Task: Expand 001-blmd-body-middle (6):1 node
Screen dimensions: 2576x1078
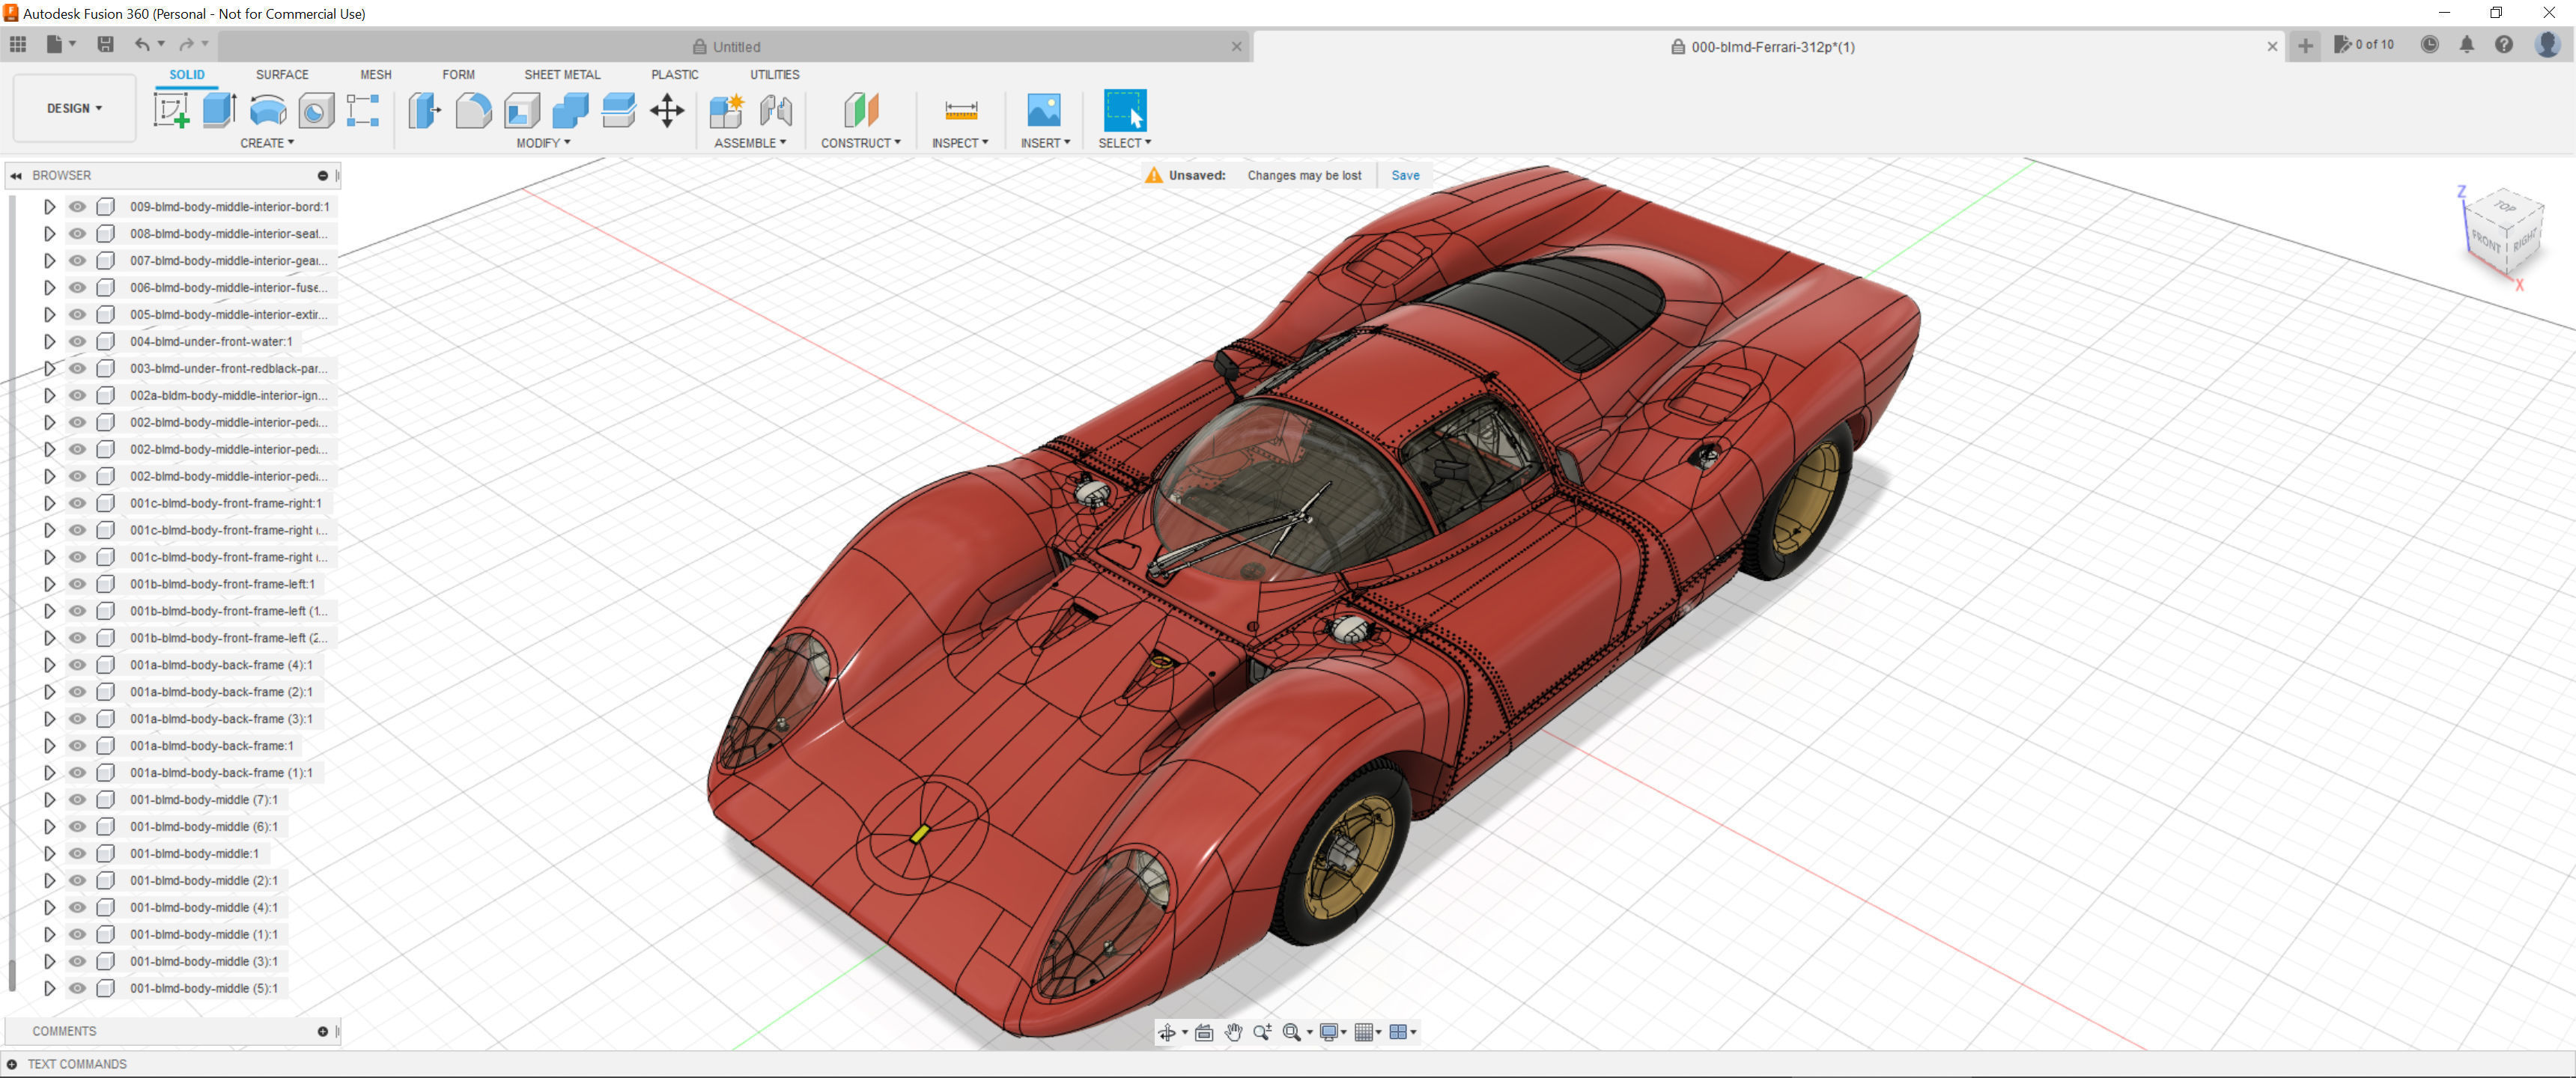Action: point(49,827)
